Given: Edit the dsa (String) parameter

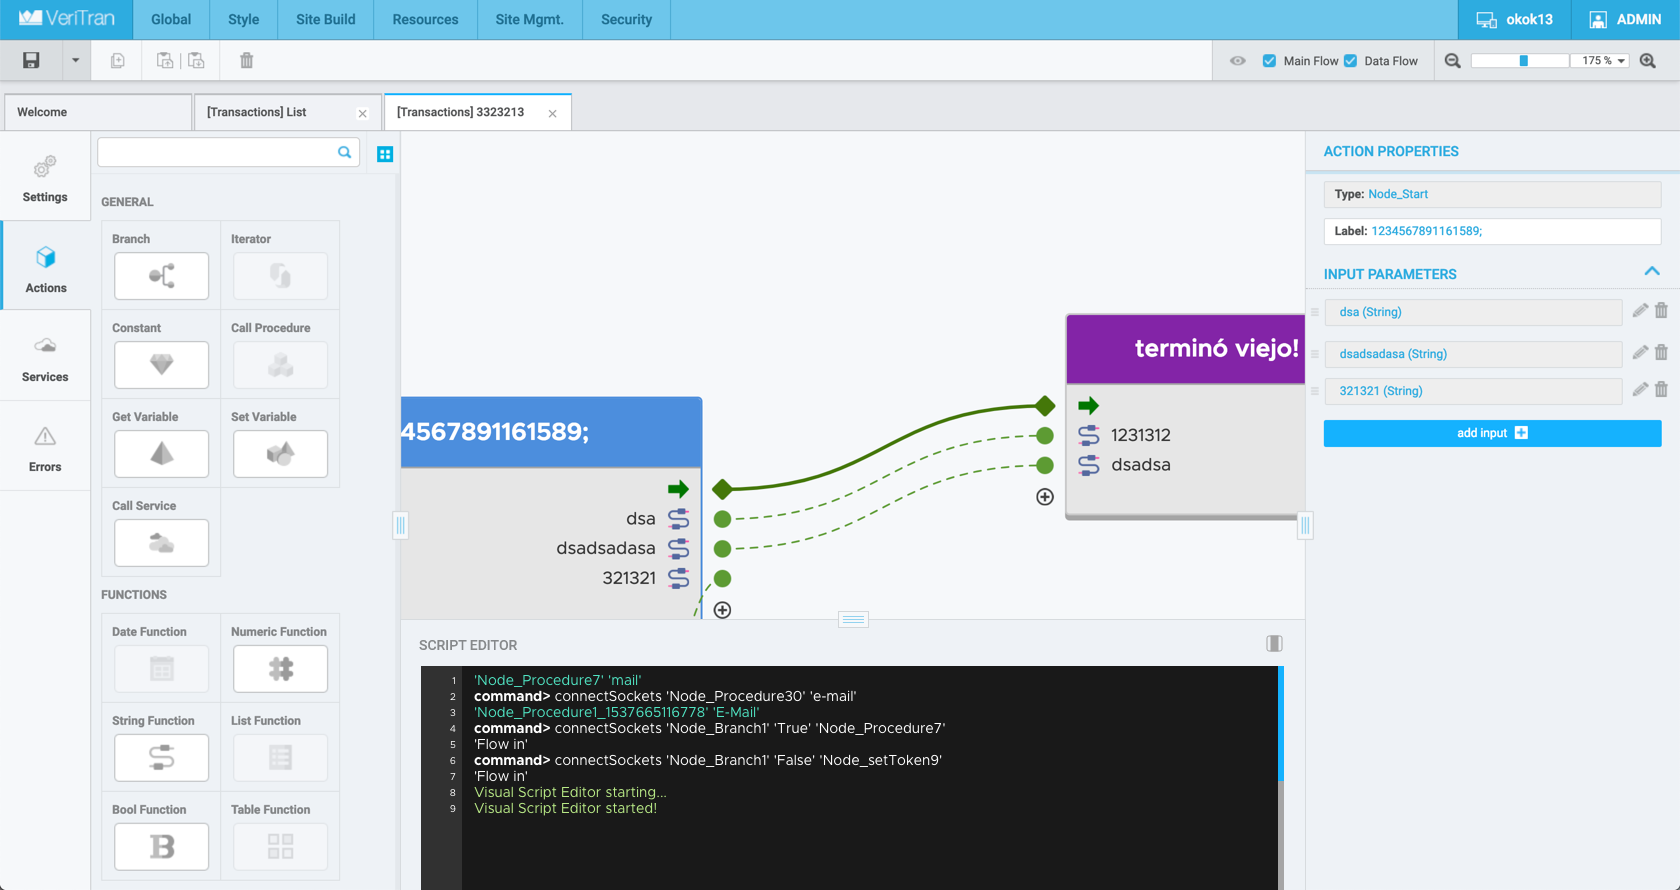Looking at the screenshot, I should click(x=1640, y=311).
